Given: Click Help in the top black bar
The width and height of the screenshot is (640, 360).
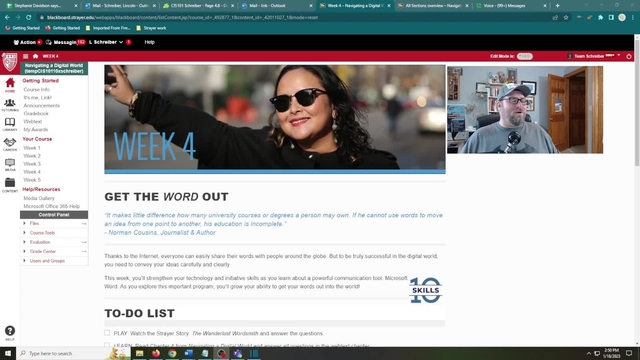Looking at the screenshot, I should pyautogui.click(x=149, y=42).
